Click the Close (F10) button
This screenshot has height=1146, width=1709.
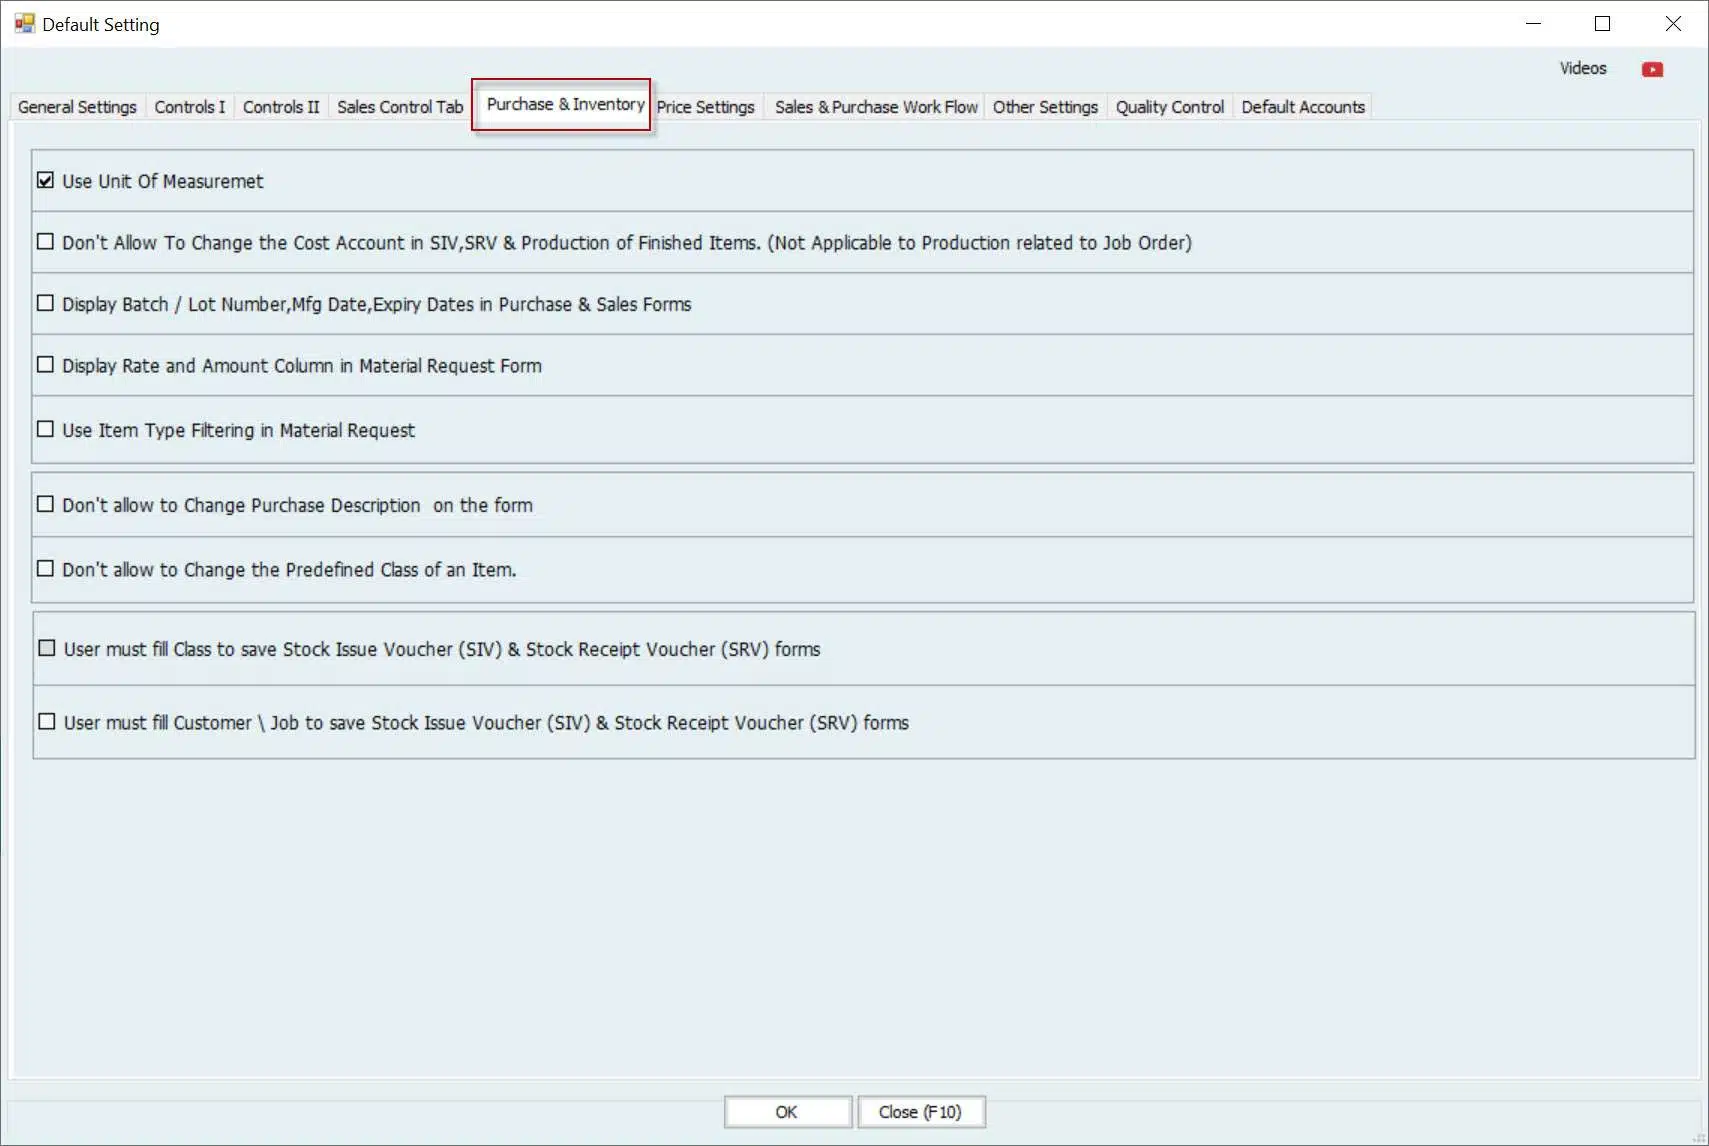[x=920, y=1112]
